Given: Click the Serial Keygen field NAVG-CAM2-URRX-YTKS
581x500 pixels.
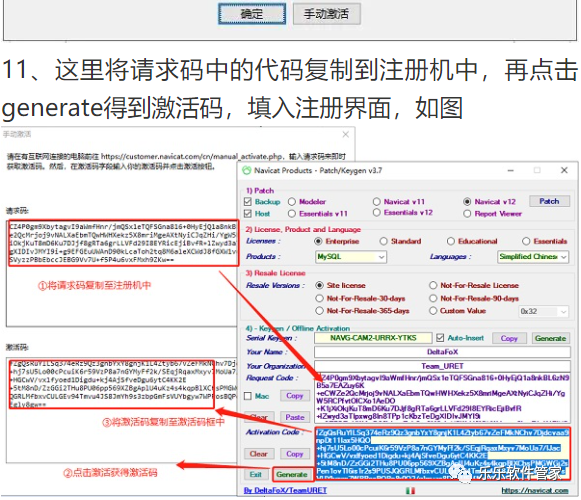Looking at the screenshot, I should point(373,338).
